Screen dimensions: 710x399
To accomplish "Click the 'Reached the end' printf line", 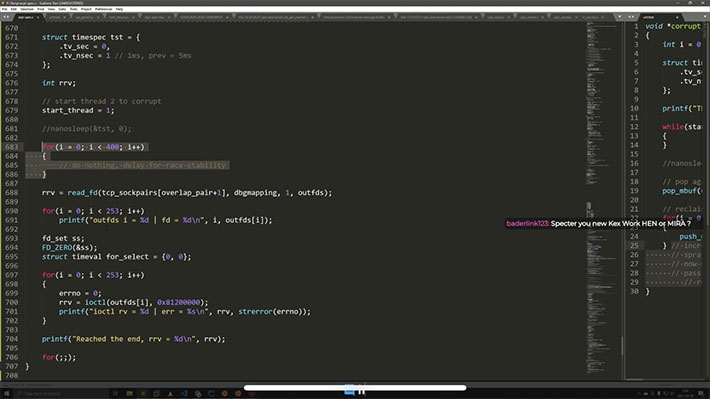I will click(x=133, y=339).
